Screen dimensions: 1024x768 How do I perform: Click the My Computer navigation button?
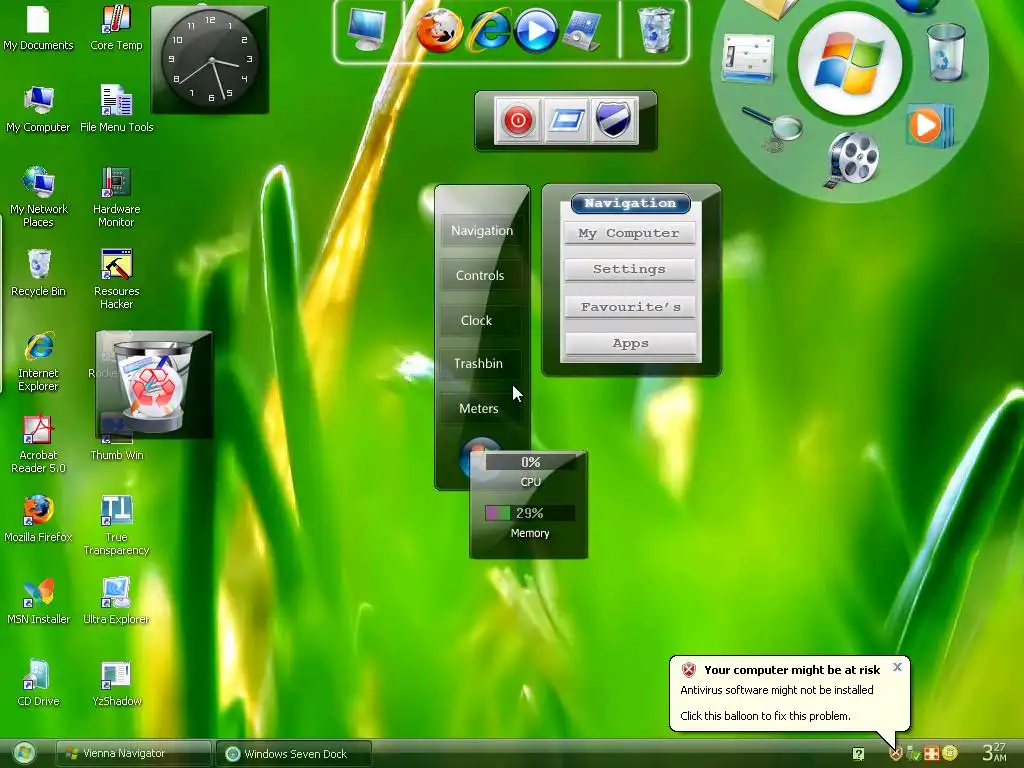630,233
